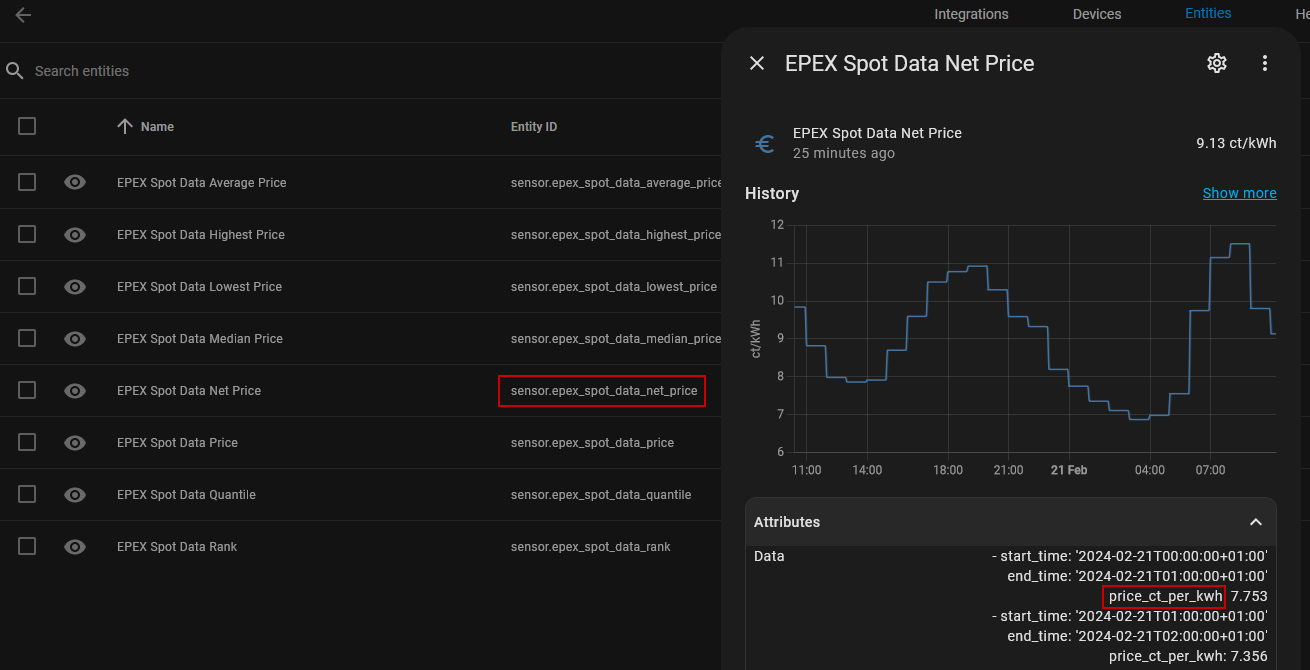The image size is (1310, 670).
Task: Sort by the Entity ID column header
Action: tap(534, 127)
